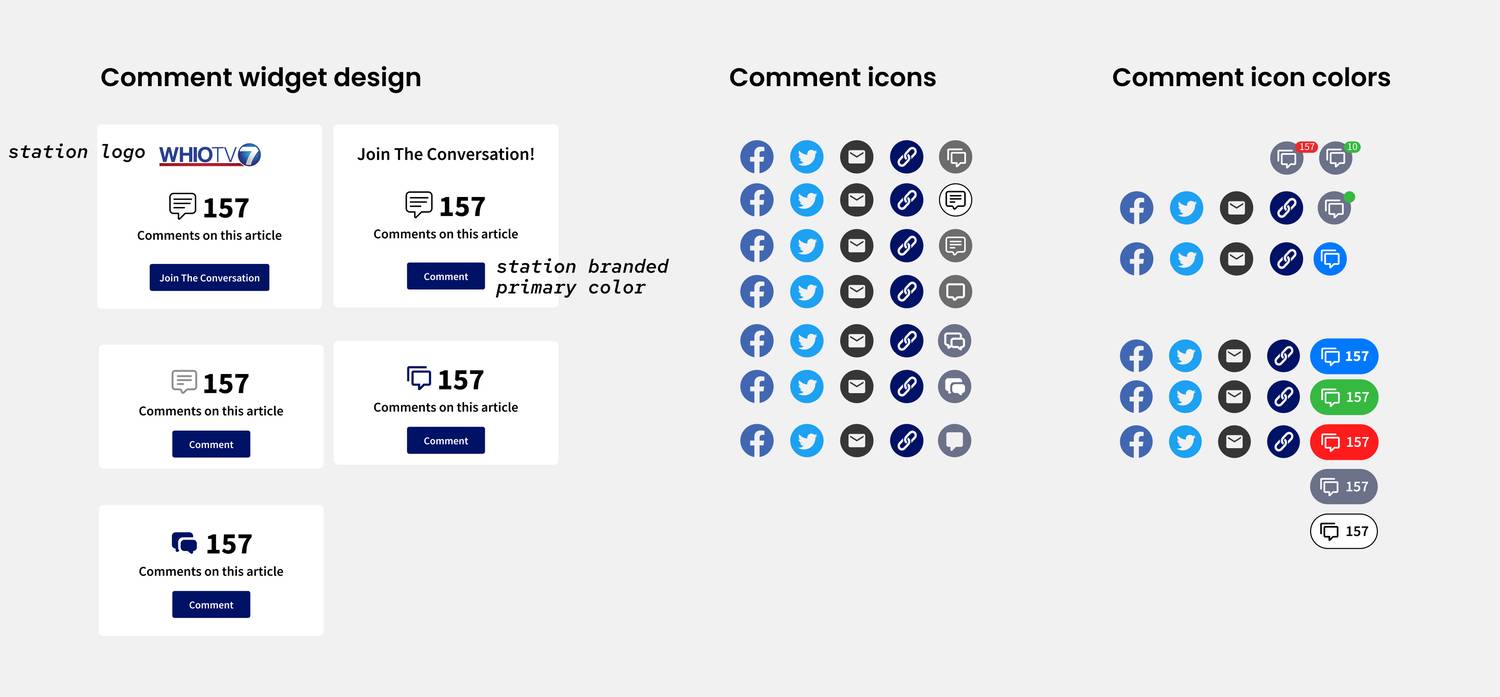
Task: Click the blue circular comment icon without count
Action: [1330, 259]
